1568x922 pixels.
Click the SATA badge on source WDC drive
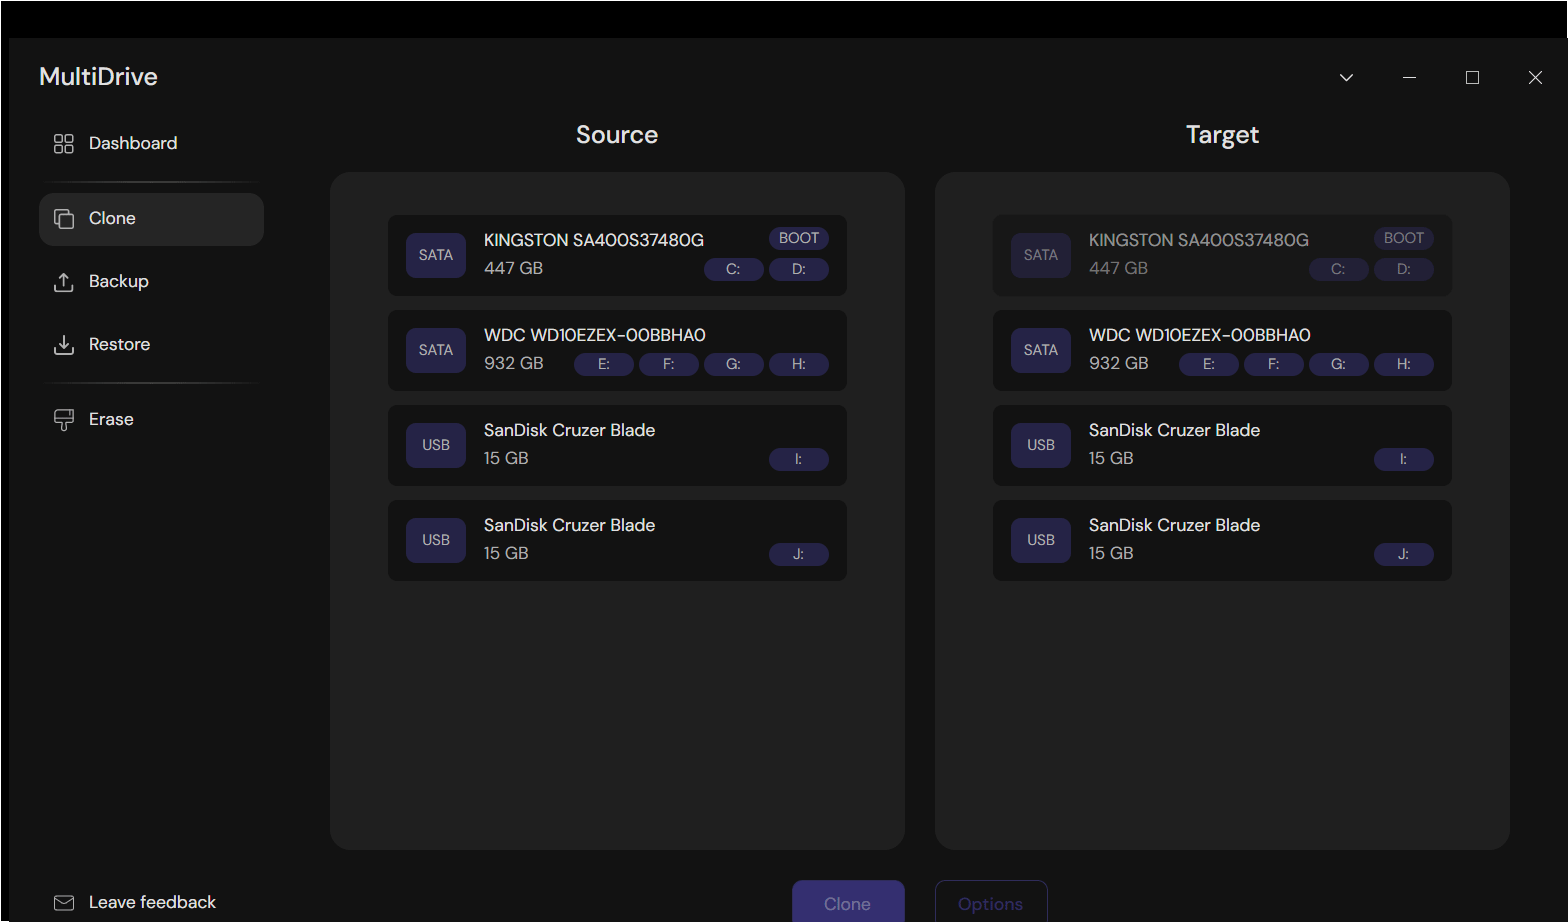point(436,350)
